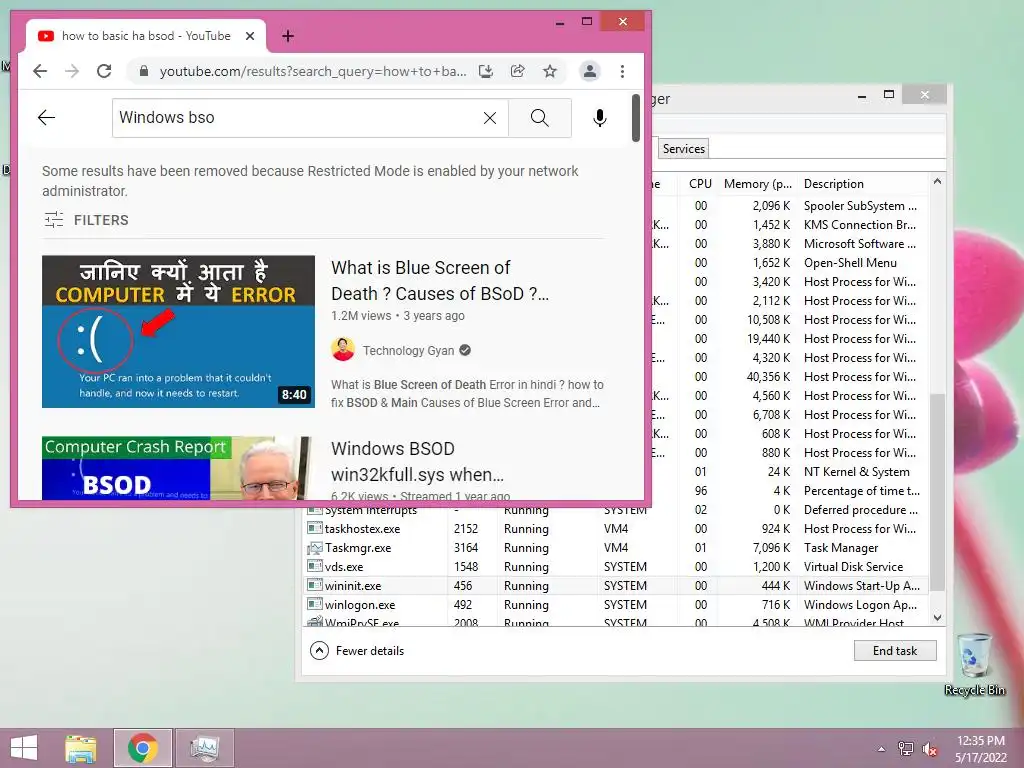Click the padlock site info icon

tap(144, 71)
